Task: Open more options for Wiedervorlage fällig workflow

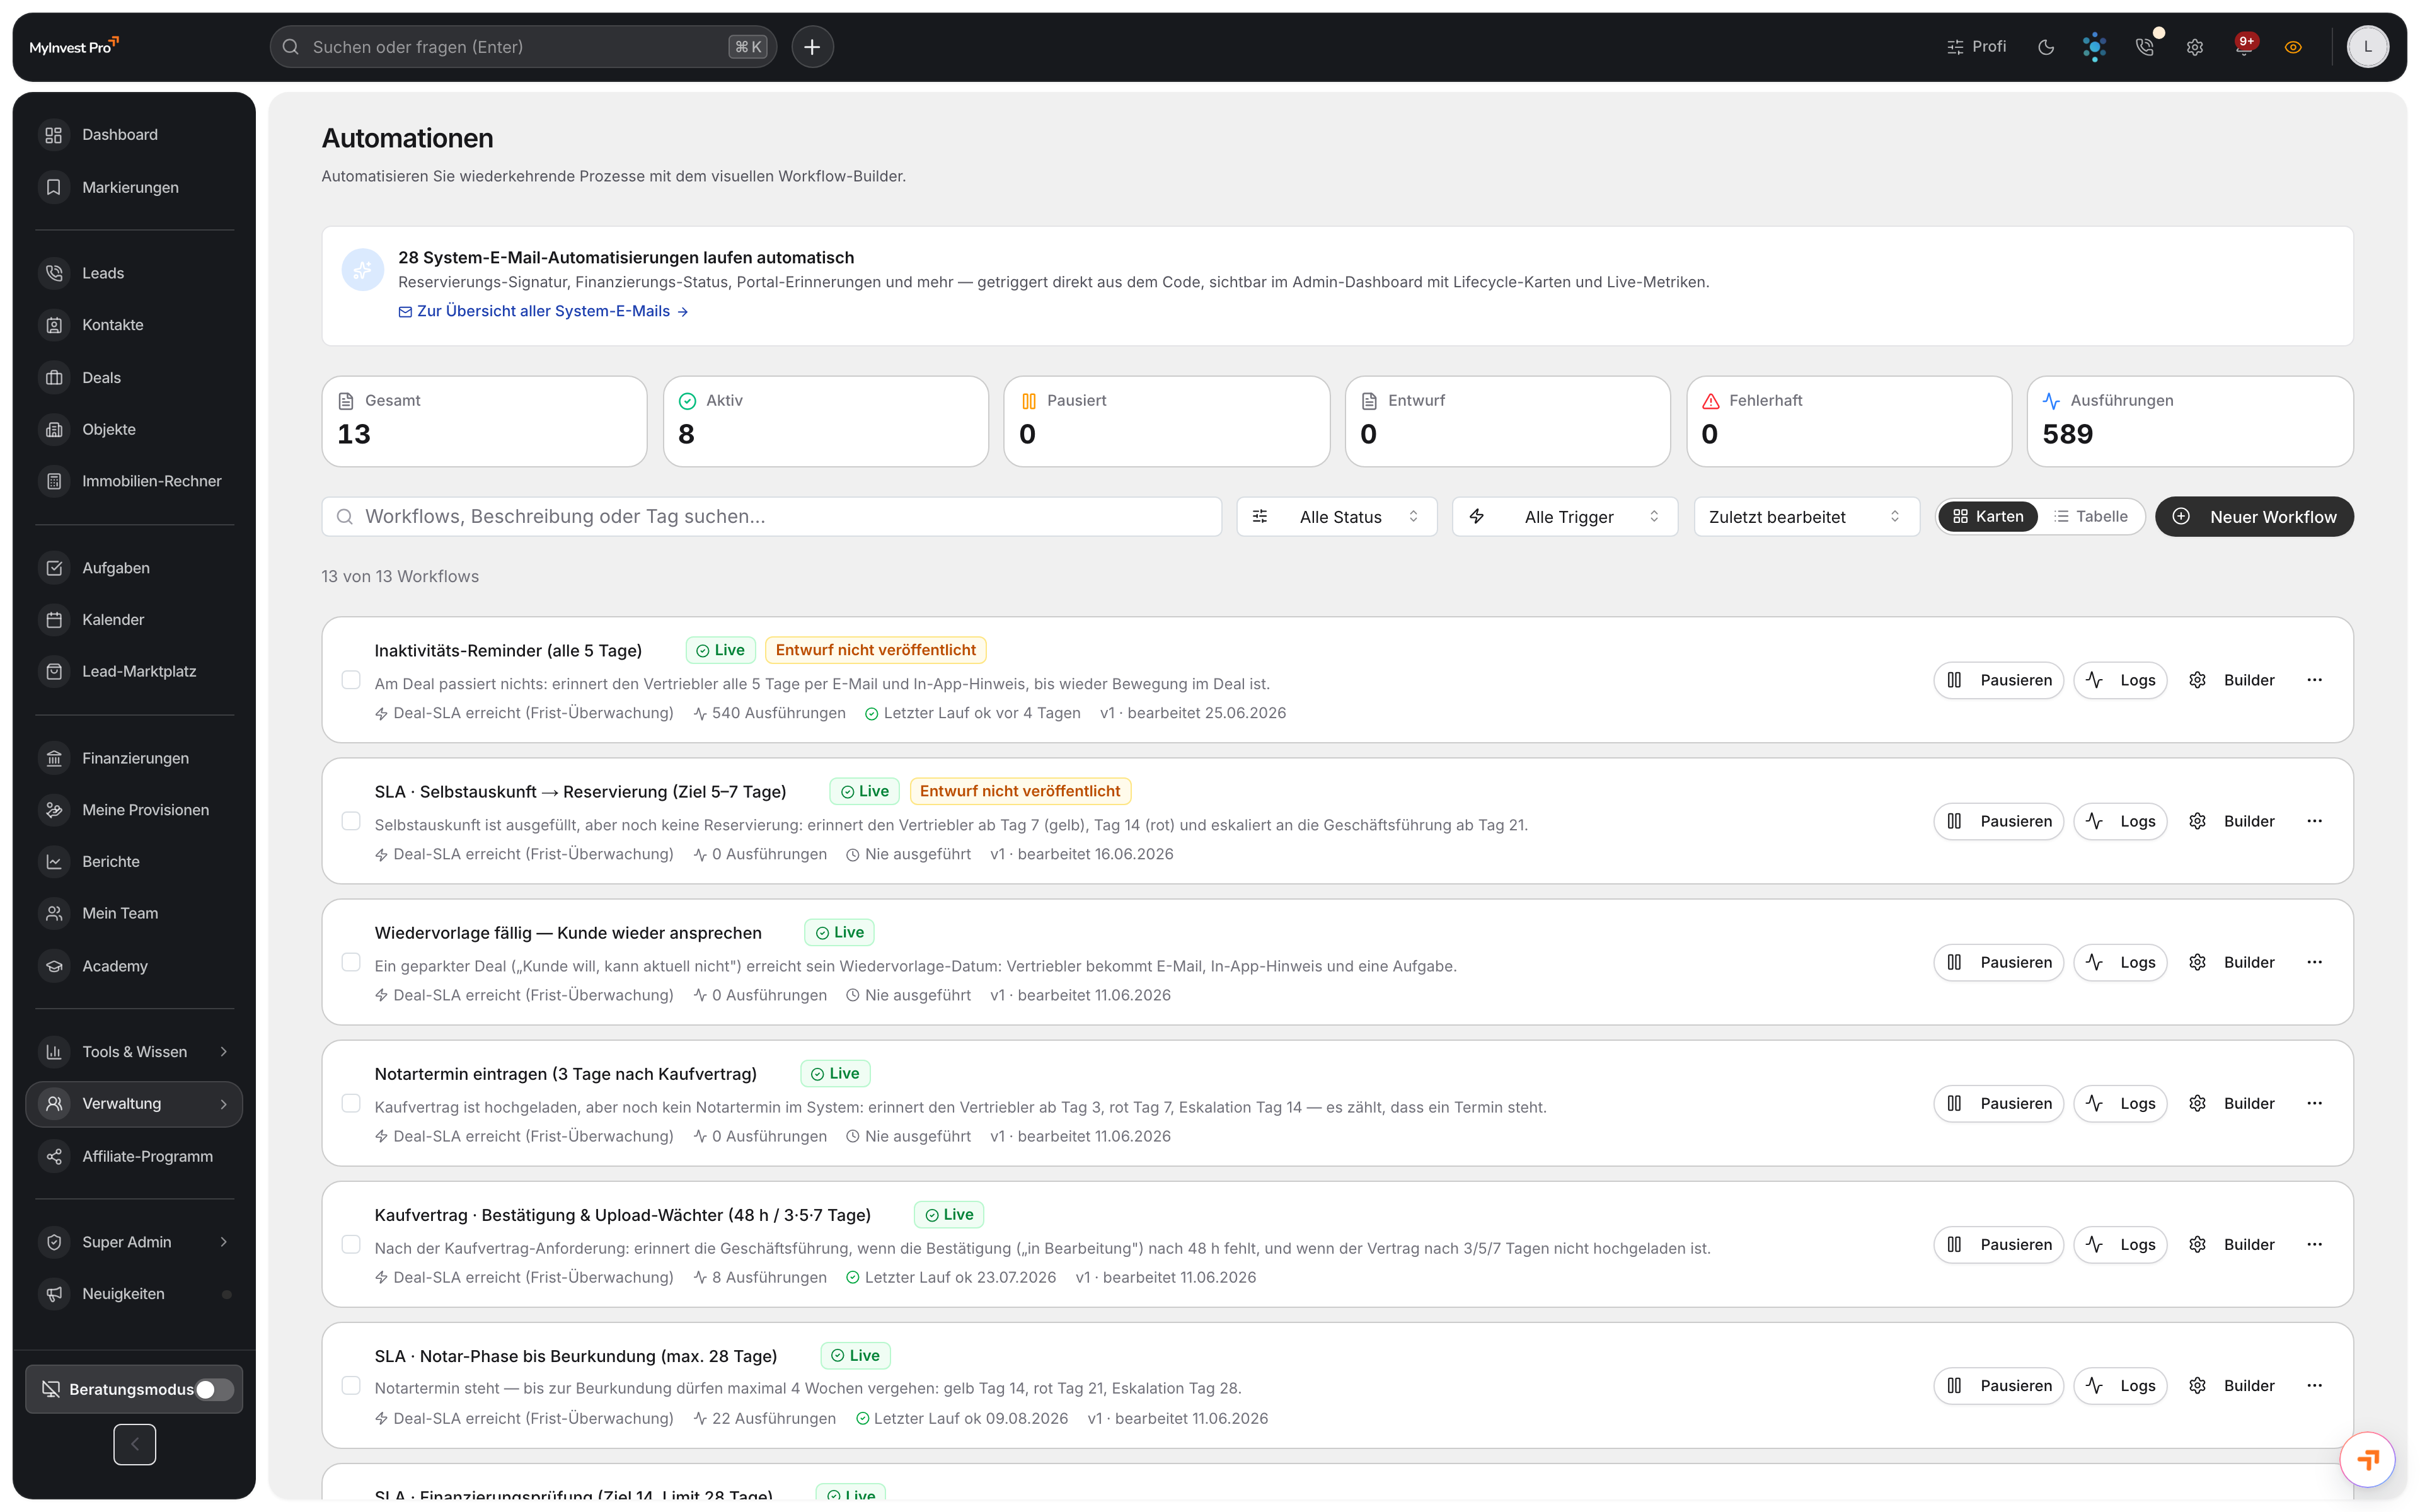Action: (x=2314, y=962)
